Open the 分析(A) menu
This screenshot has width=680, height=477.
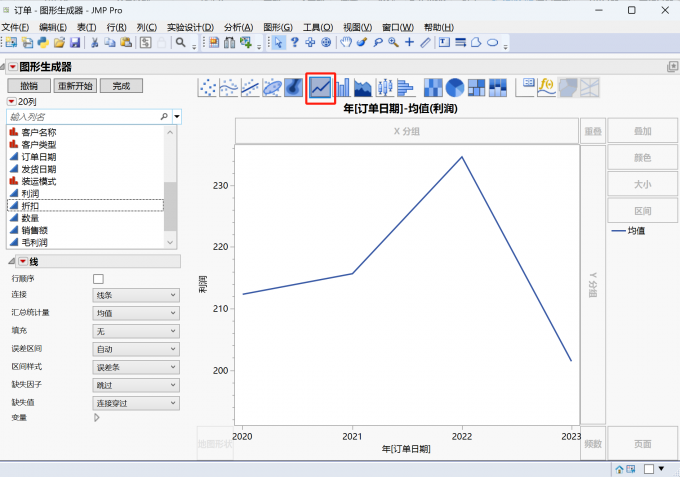pos(239,27)
